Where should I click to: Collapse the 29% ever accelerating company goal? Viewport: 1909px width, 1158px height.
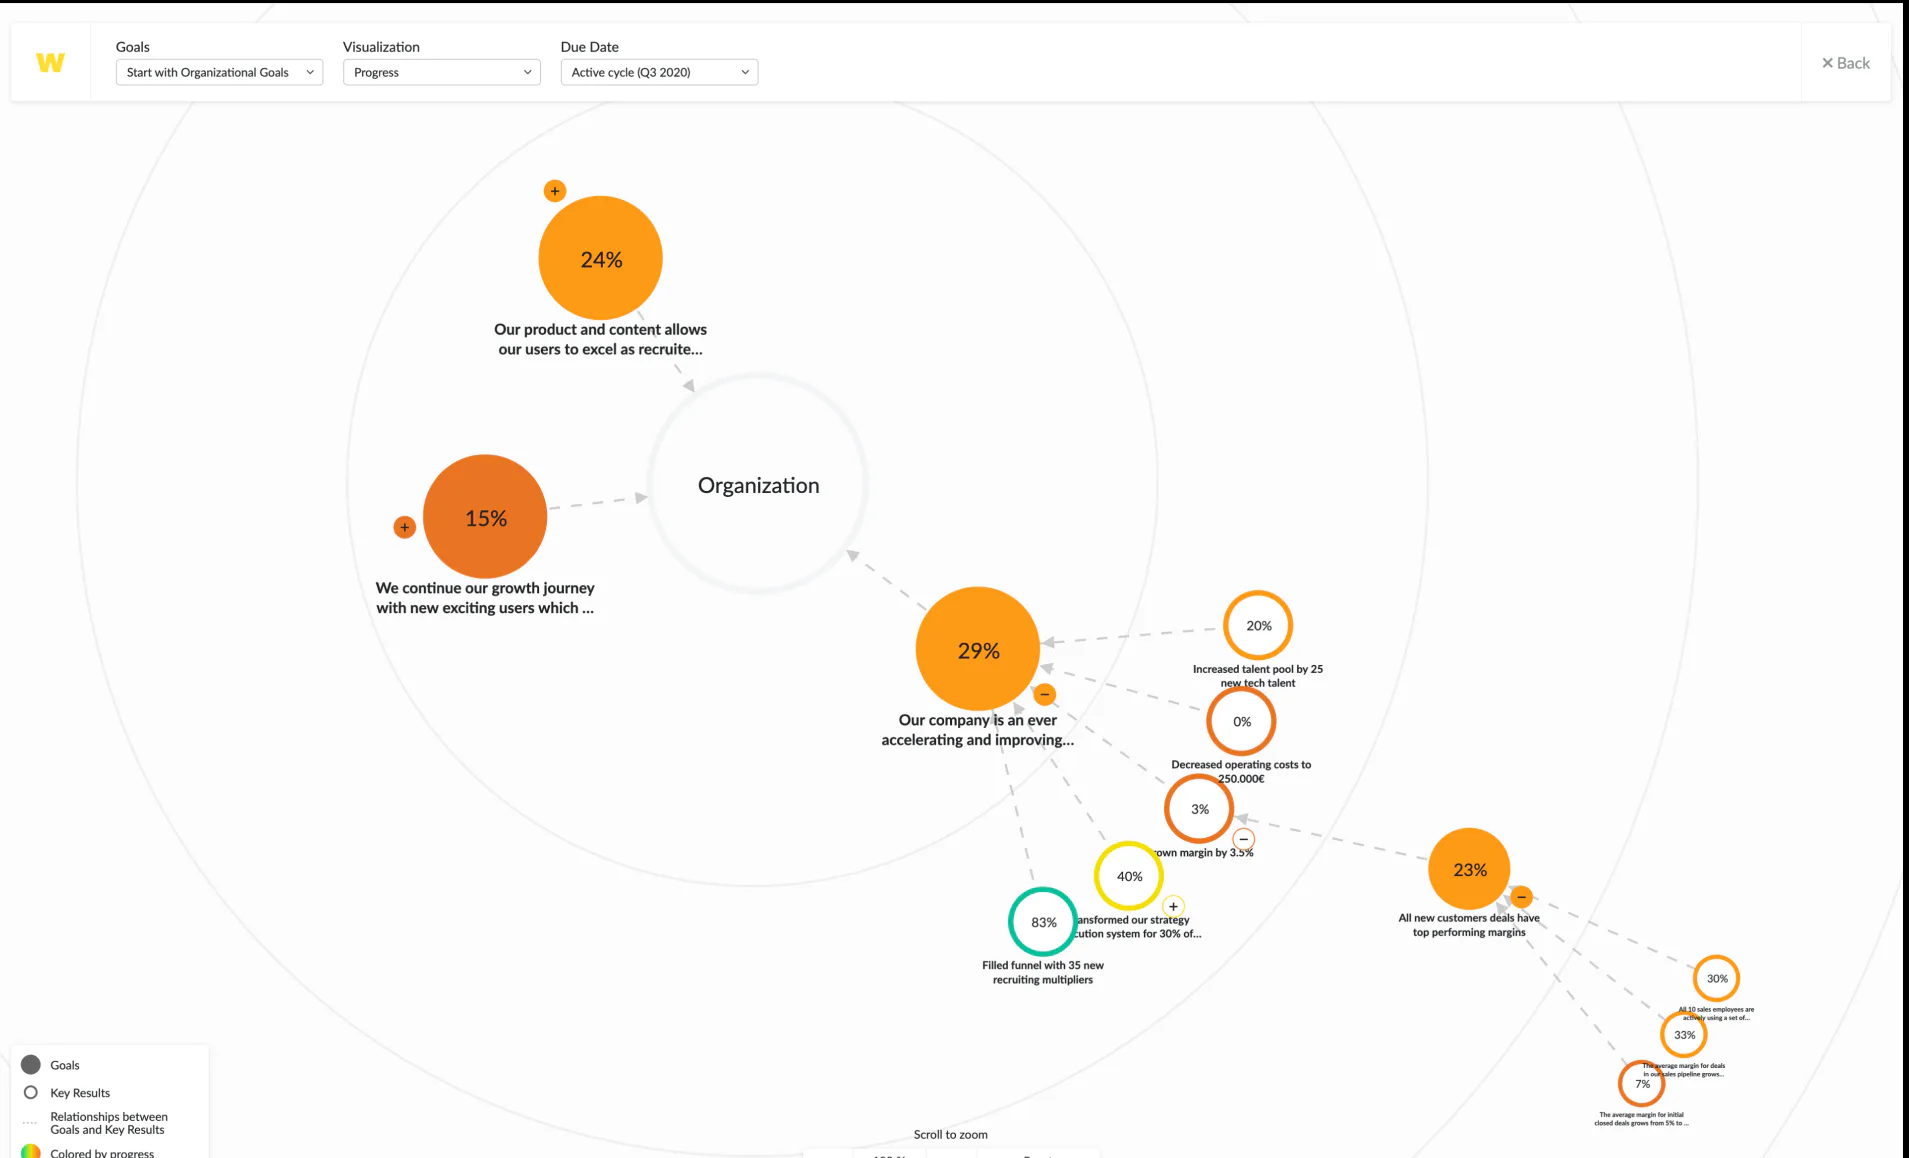(1045, 694)
